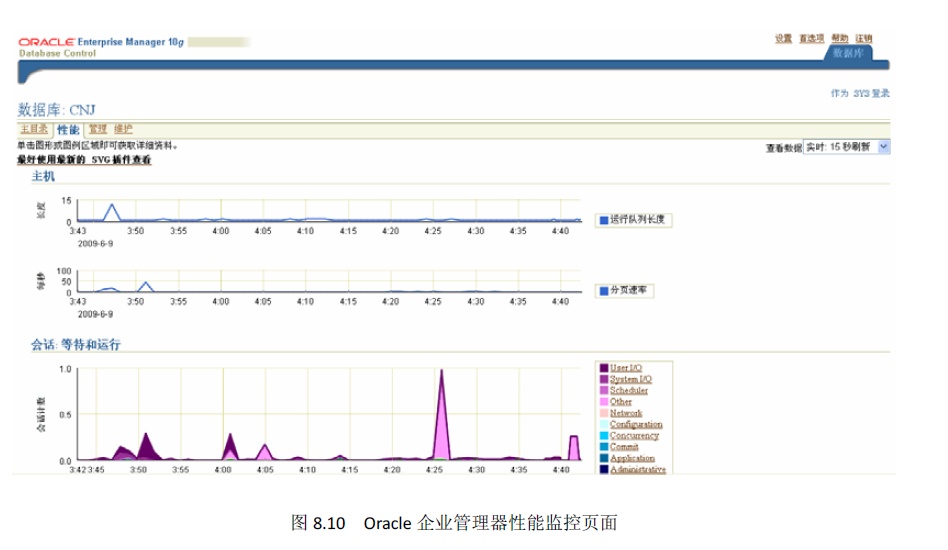The image size is (948, 550).
Task: Open the Application legend link
Action: tap(632, 458)
